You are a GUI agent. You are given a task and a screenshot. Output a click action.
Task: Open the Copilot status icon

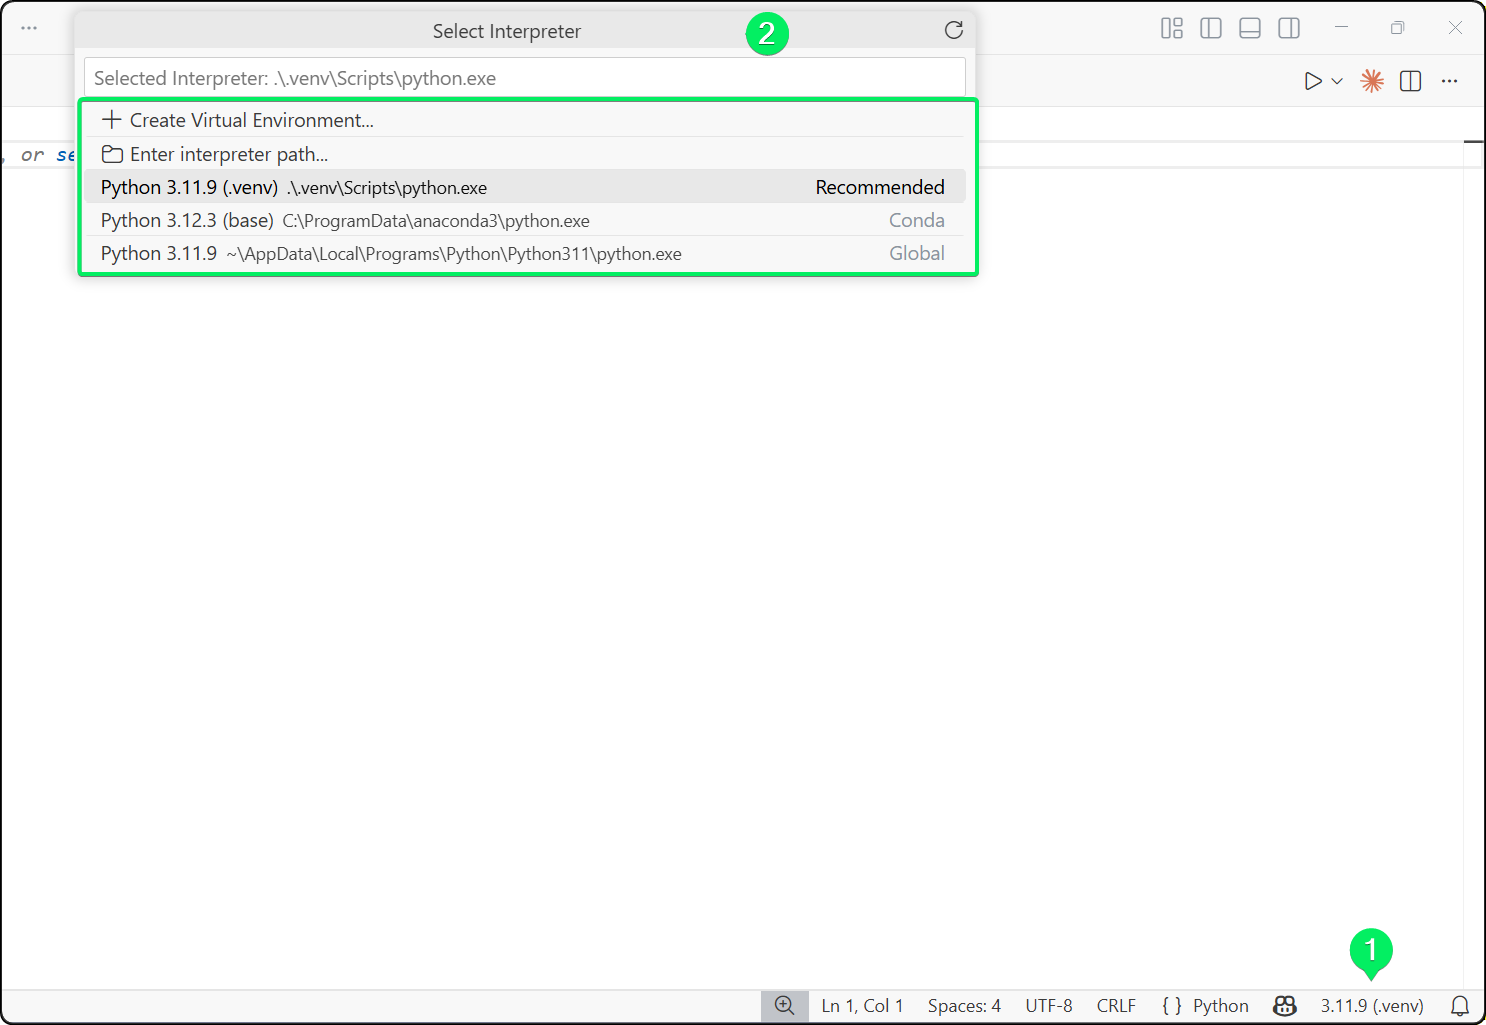1284,1006
